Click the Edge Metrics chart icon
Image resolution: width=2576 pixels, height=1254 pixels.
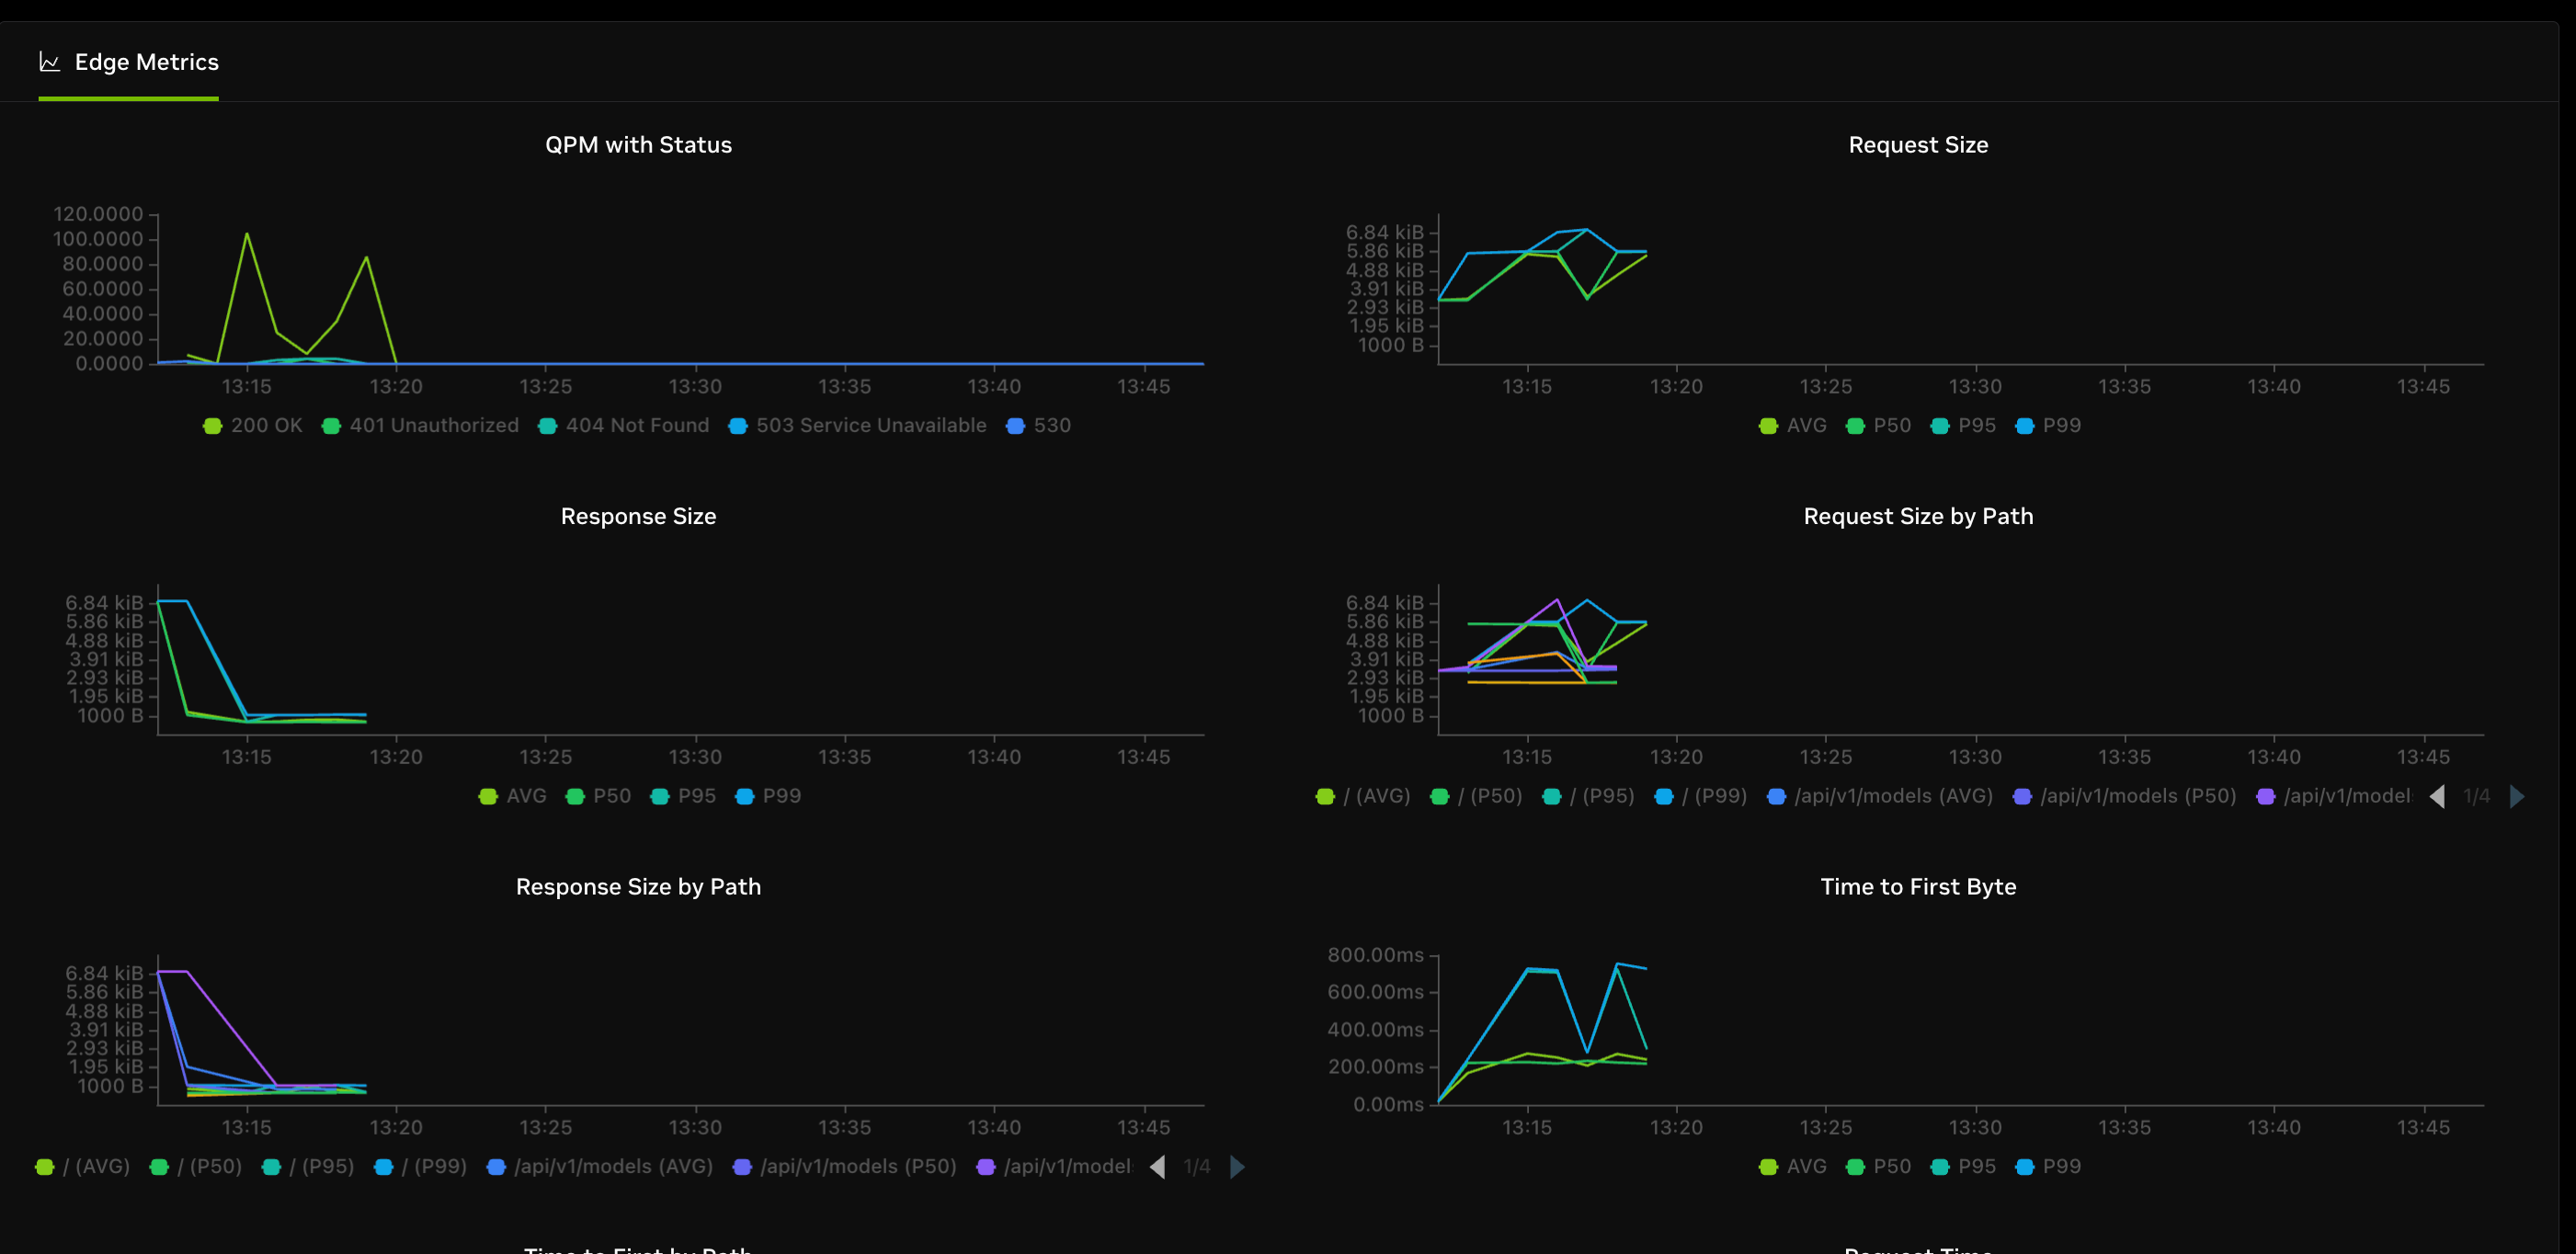(49, 62)
